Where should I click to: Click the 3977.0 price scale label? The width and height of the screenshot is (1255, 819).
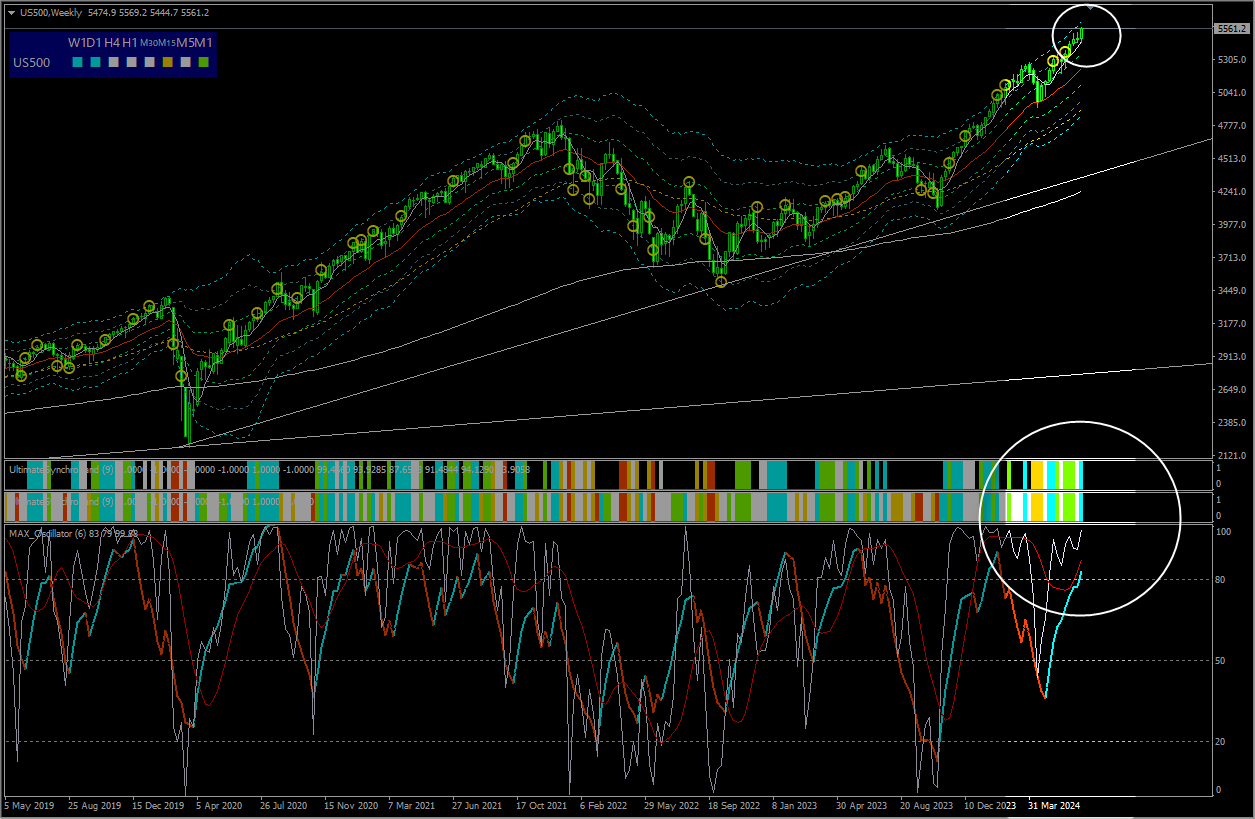pyautogui.click(x=1230, y=225)
